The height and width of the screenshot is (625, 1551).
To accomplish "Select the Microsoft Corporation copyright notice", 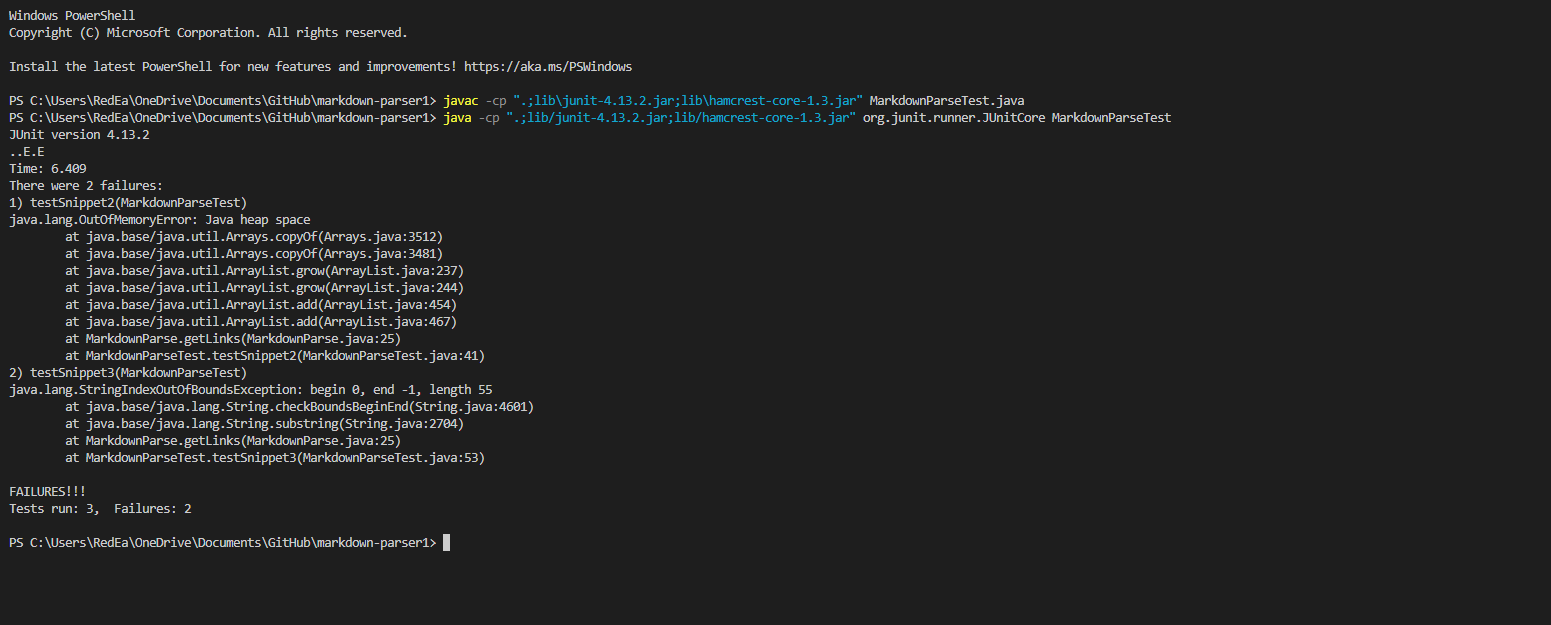I will (208, 32).
